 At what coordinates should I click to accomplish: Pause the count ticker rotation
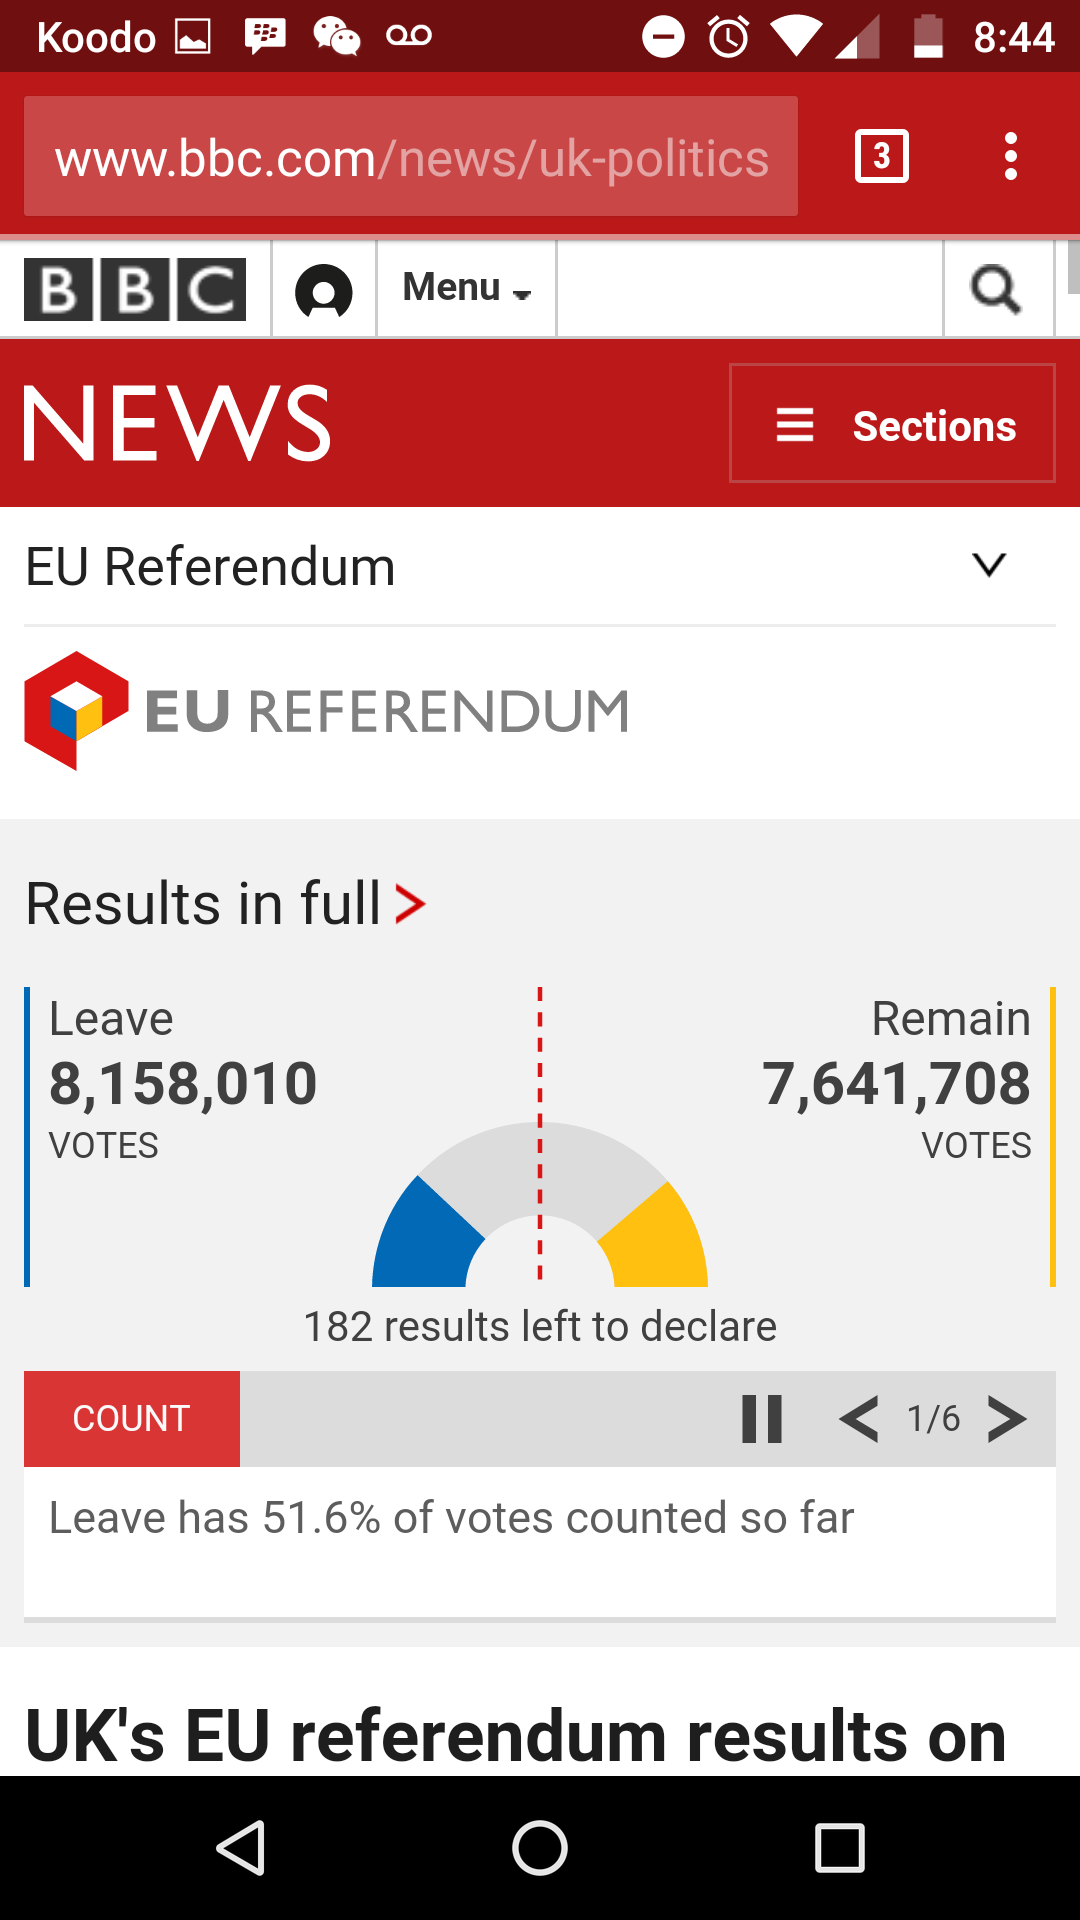point(762,1419)
